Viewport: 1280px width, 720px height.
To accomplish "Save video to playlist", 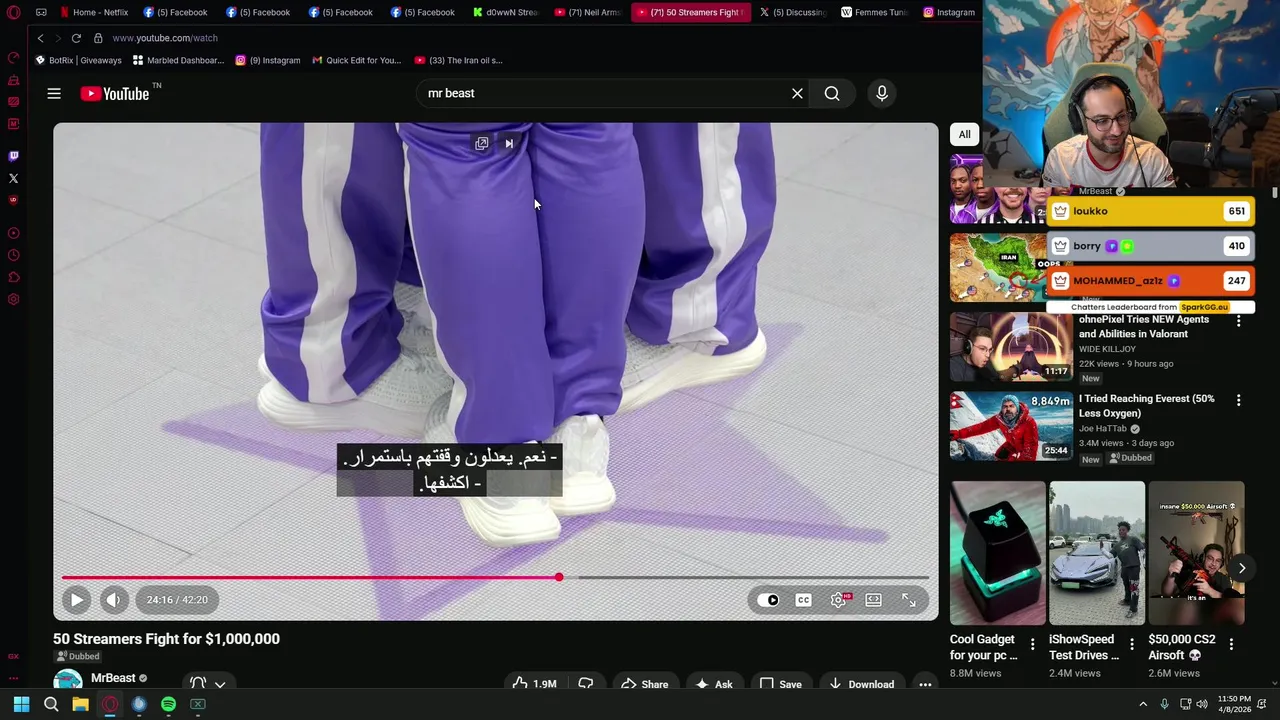I will (780, 684).
